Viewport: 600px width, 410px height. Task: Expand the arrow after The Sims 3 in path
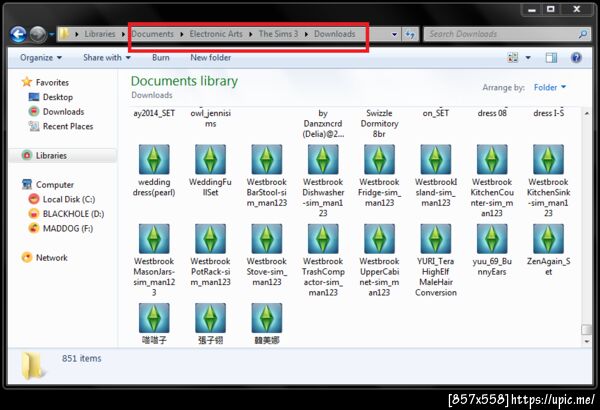(x=307, y=34)
